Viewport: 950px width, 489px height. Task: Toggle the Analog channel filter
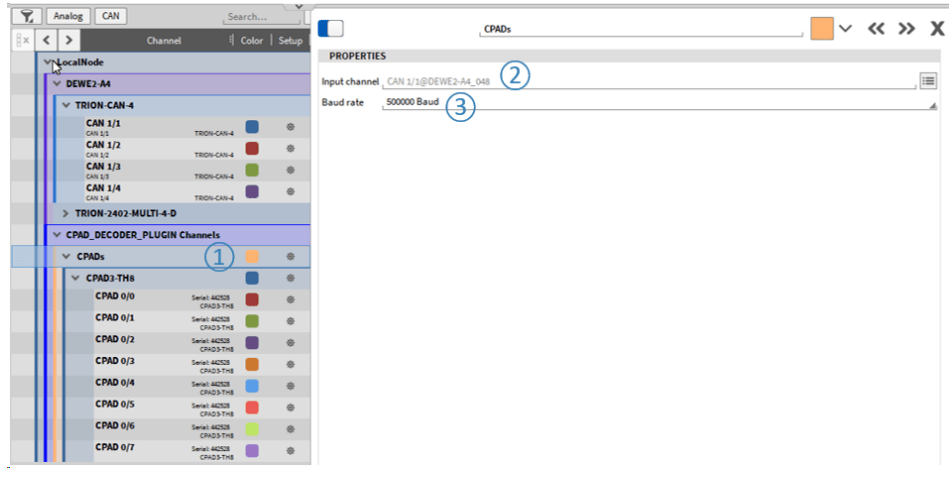68,16
